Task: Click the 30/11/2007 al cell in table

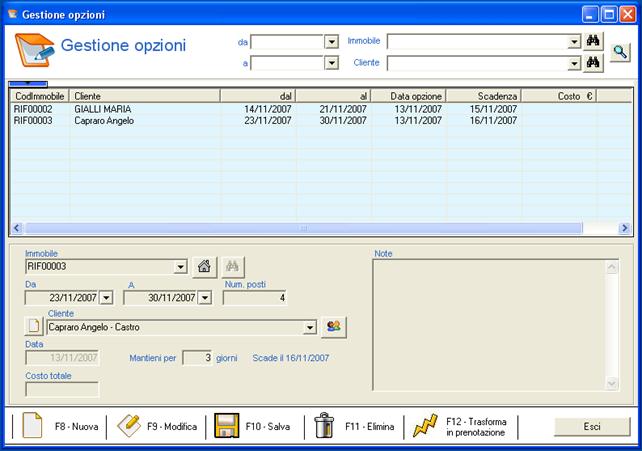Action: [343, 121]
